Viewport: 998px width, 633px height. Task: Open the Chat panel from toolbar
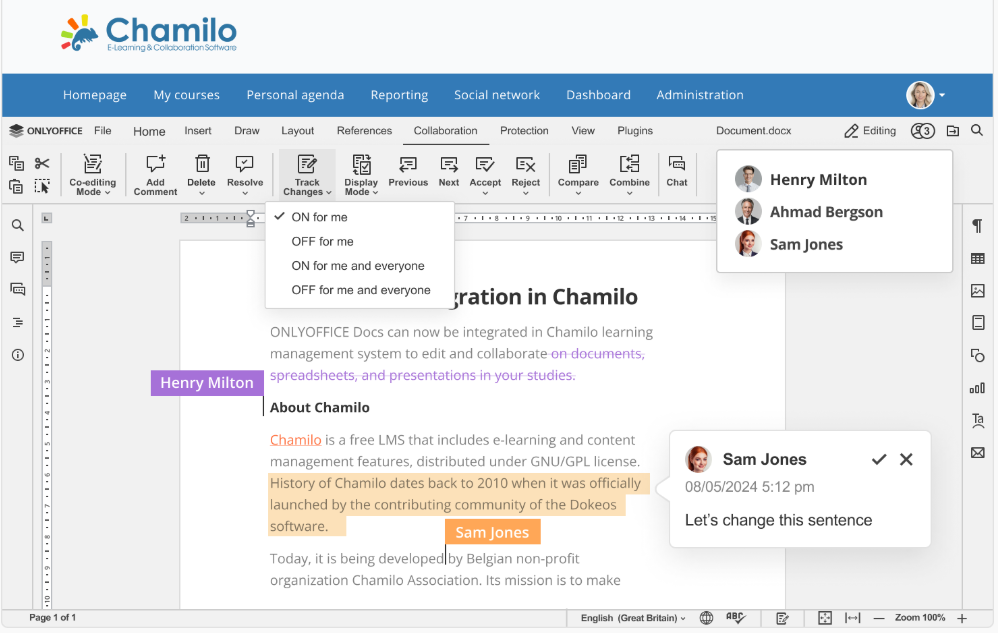point(677,172)
